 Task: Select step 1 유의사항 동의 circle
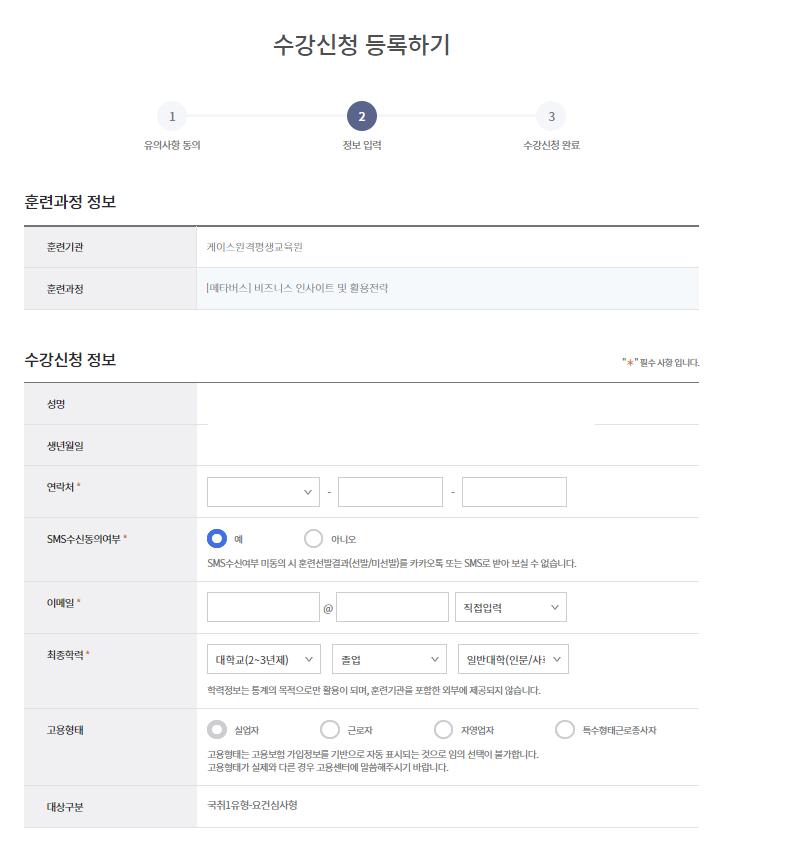172,116
